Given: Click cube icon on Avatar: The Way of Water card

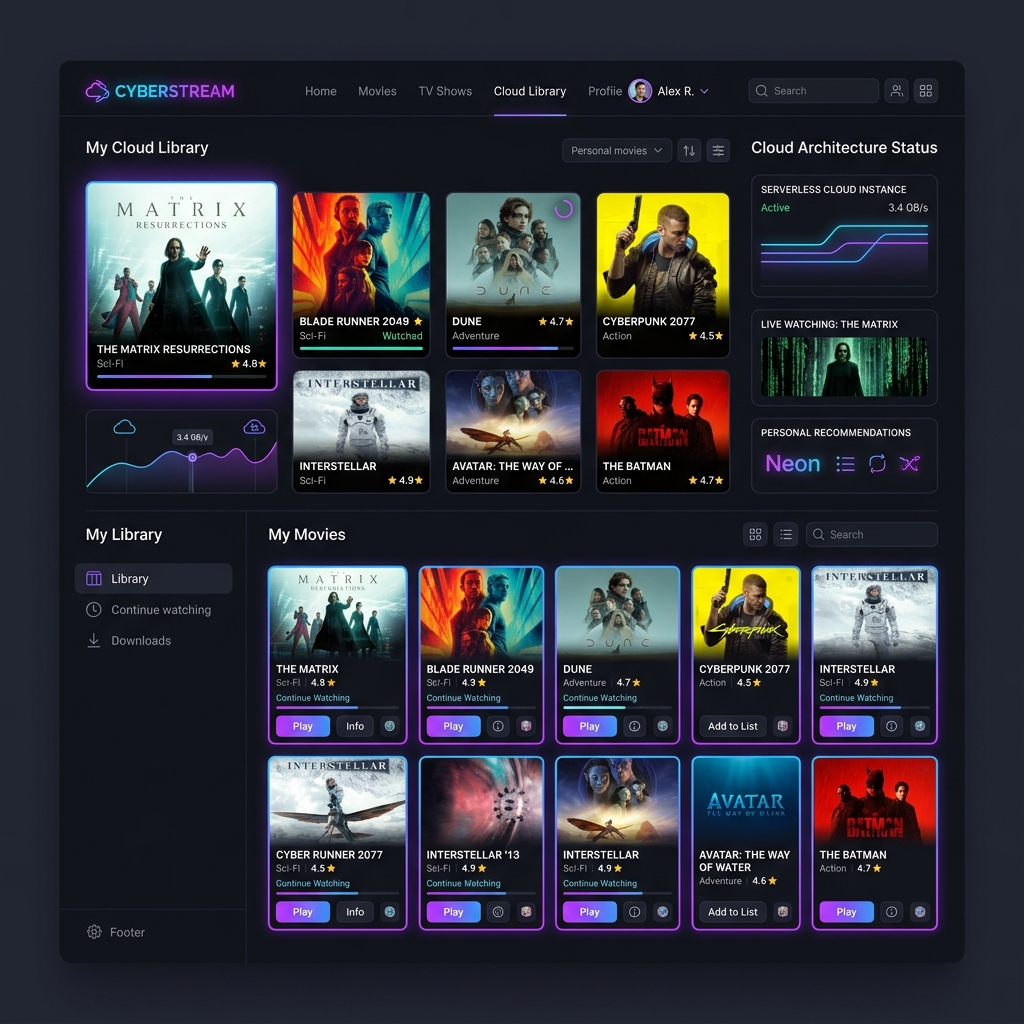Looking at the screenshot, I should pos(782,912).
